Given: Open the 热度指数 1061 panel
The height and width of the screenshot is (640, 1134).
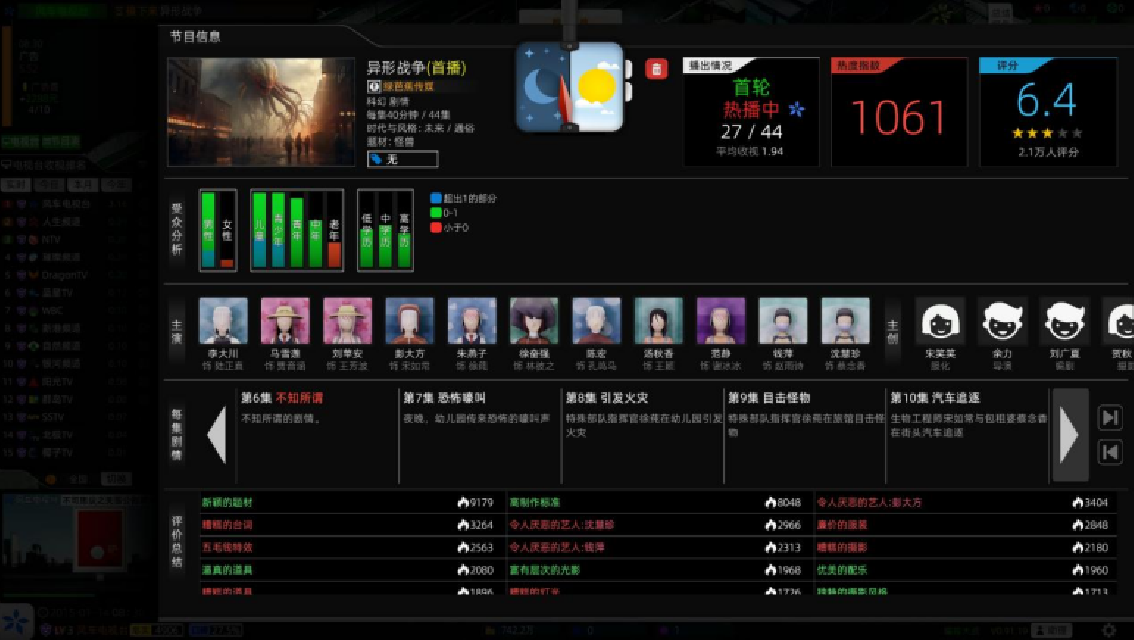Looking at the screenshot, I should (899, 112).
